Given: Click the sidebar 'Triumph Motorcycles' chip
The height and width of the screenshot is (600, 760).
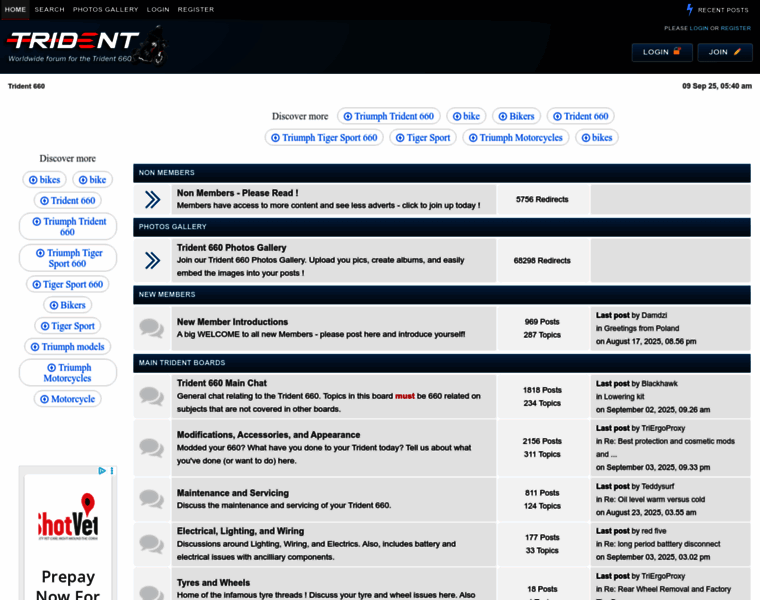Looking at the screenshot, I should point(68,373).
